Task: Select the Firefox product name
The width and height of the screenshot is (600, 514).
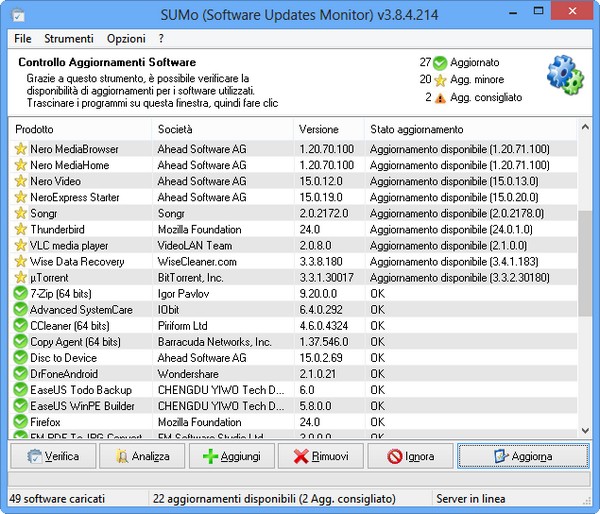Action: pos(45,422)
